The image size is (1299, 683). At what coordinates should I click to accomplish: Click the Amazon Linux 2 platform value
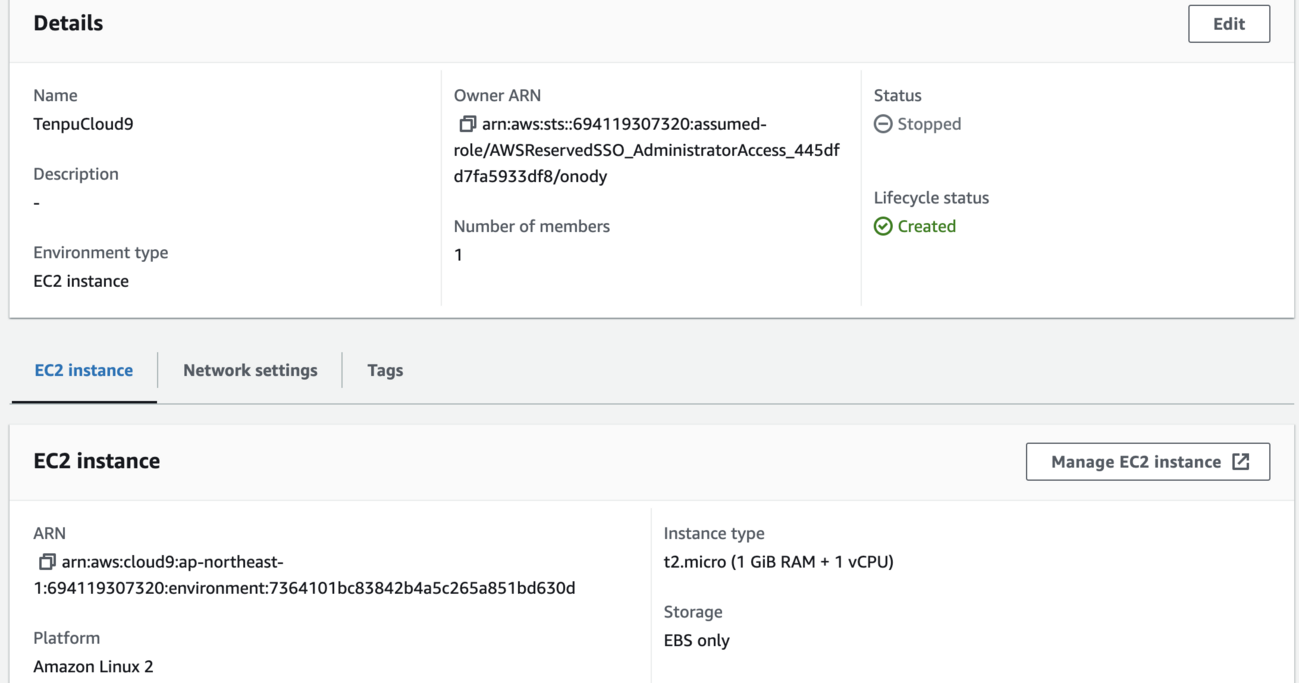pos(93,666)
